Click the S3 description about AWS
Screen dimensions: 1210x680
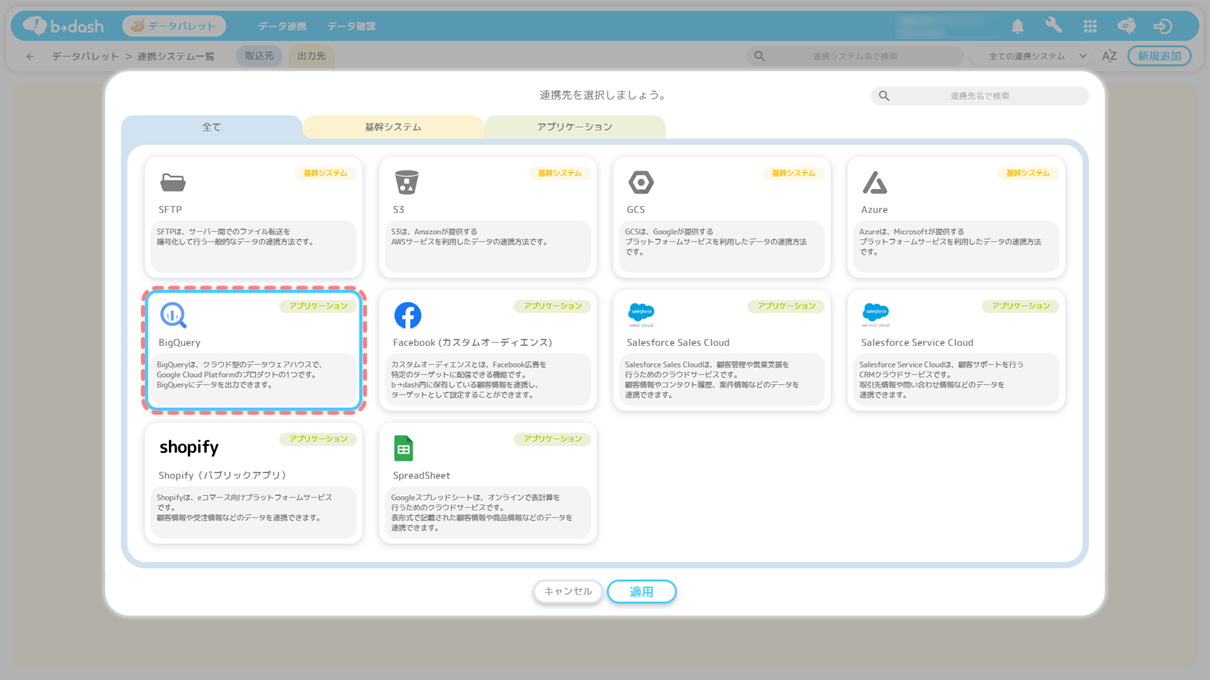click(470, 237)
